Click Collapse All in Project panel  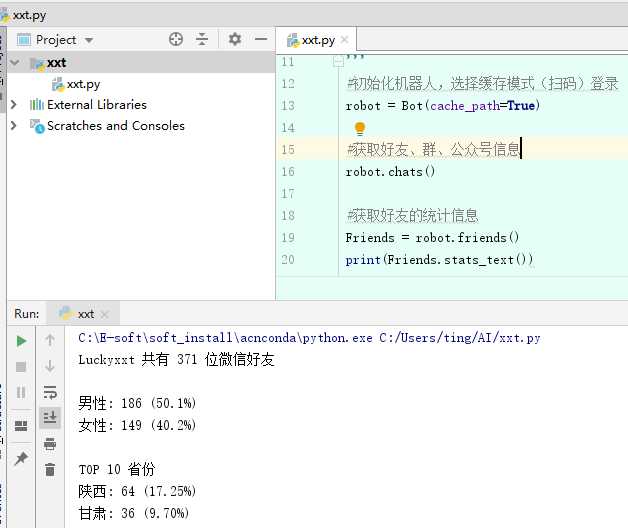tap(202, 39)
